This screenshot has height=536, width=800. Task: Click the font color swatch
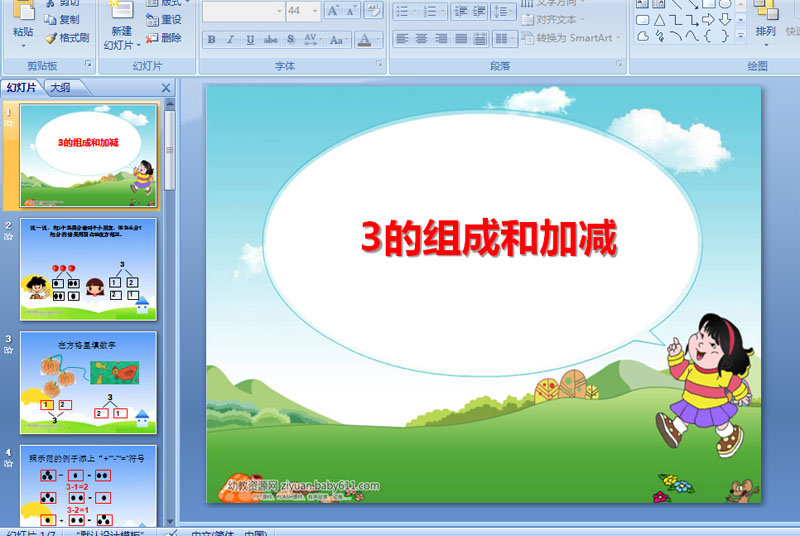[x=364, y=39]
